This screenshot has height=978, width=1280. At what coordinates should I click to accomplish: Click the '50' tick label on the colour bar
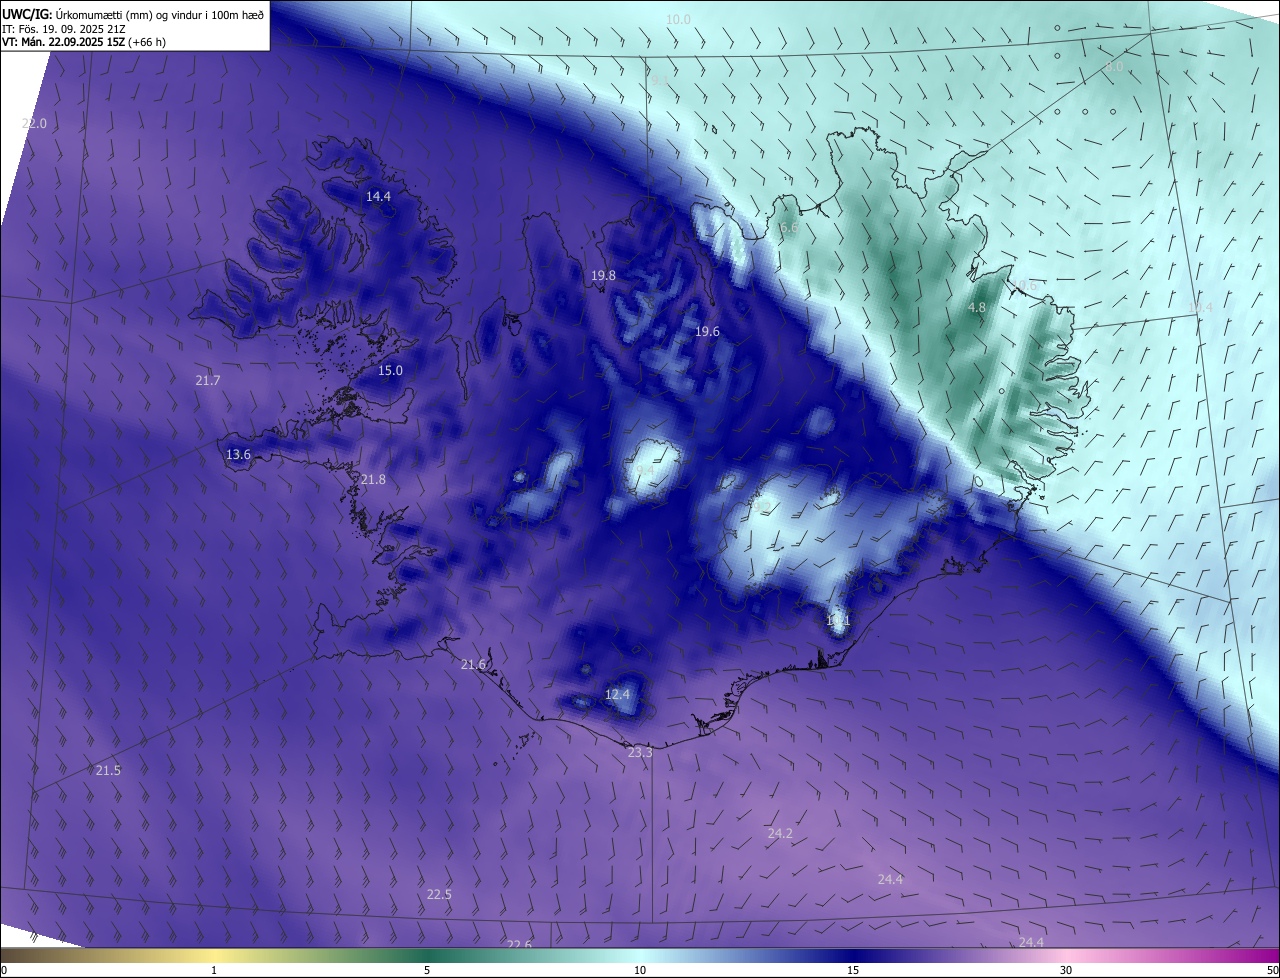pyautogui.click(x=1272, y=971)
